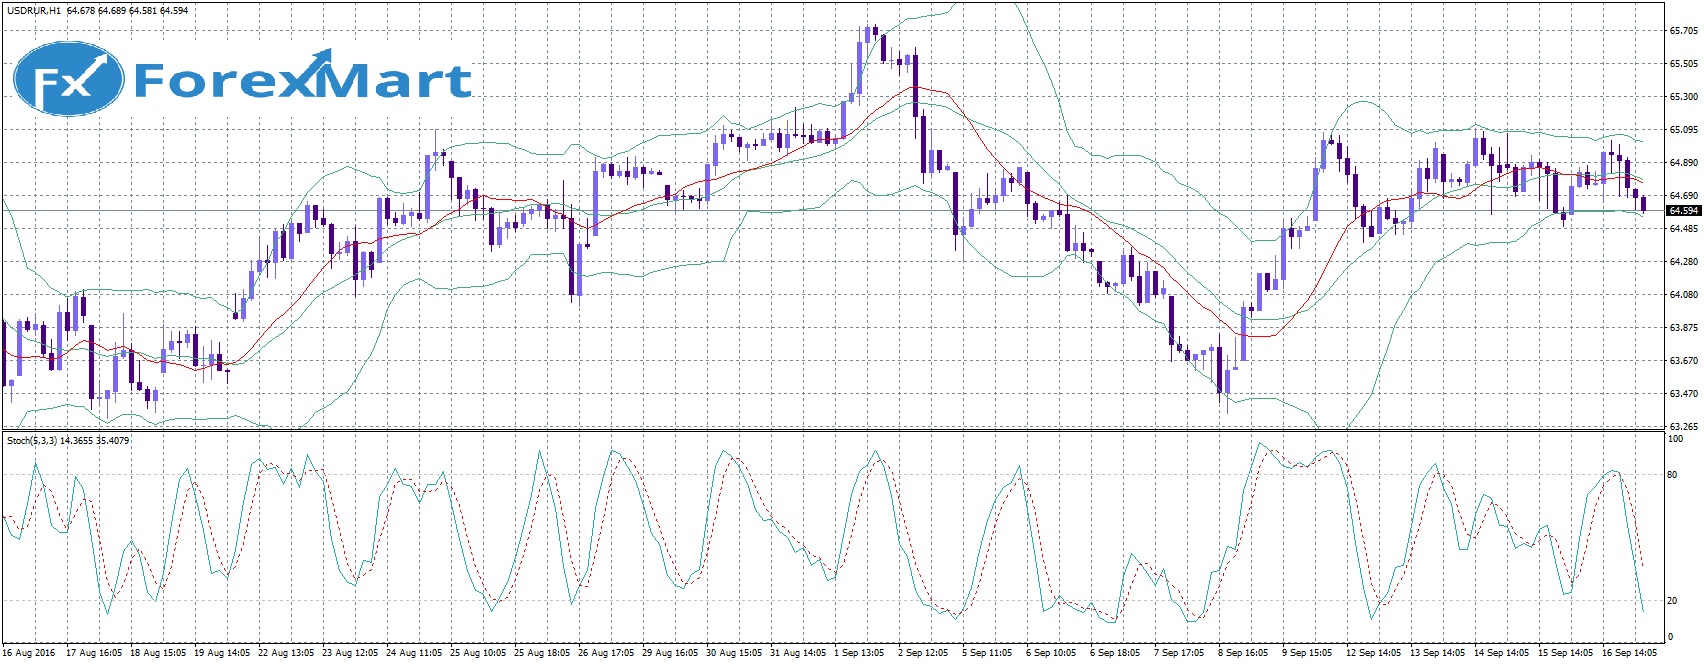This screenshot has height=664, width=1704.
Task: Click the 5 Sep 11:05 time label
Action: click(987, 653)
